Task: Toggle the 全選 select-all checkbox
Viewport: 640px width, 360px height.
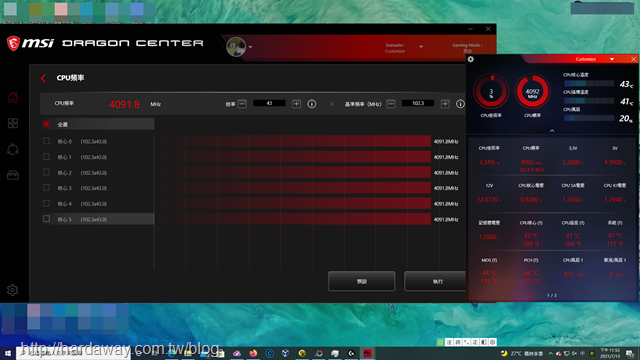Action: (x=47, y=124)
